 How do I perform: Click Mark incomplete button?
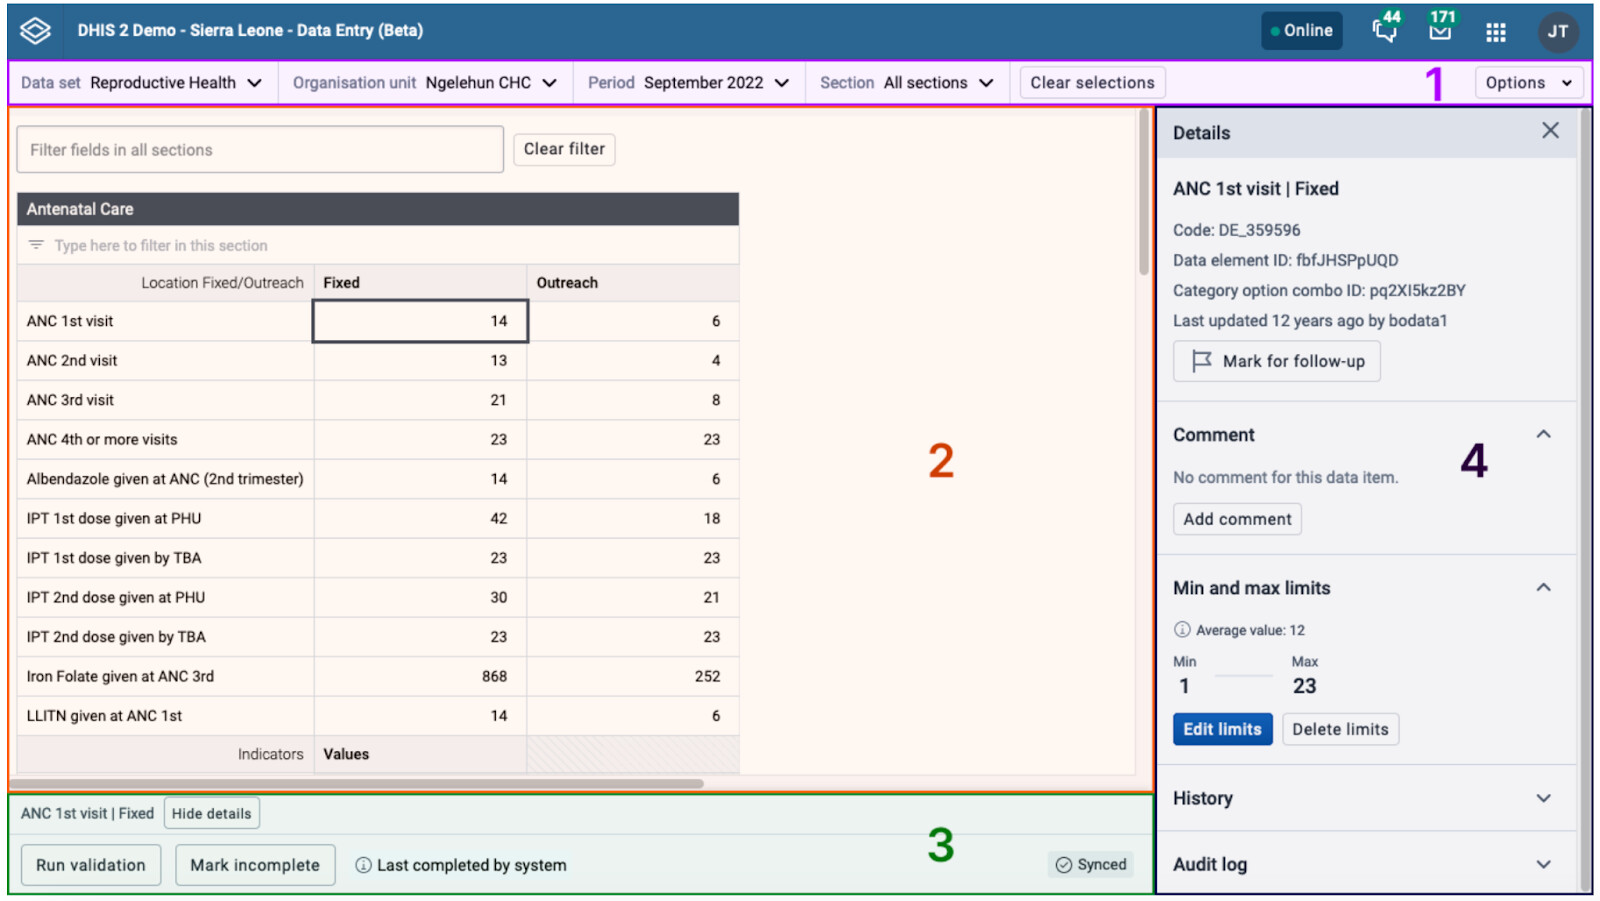pyautogui.click(x=255, y=865)
